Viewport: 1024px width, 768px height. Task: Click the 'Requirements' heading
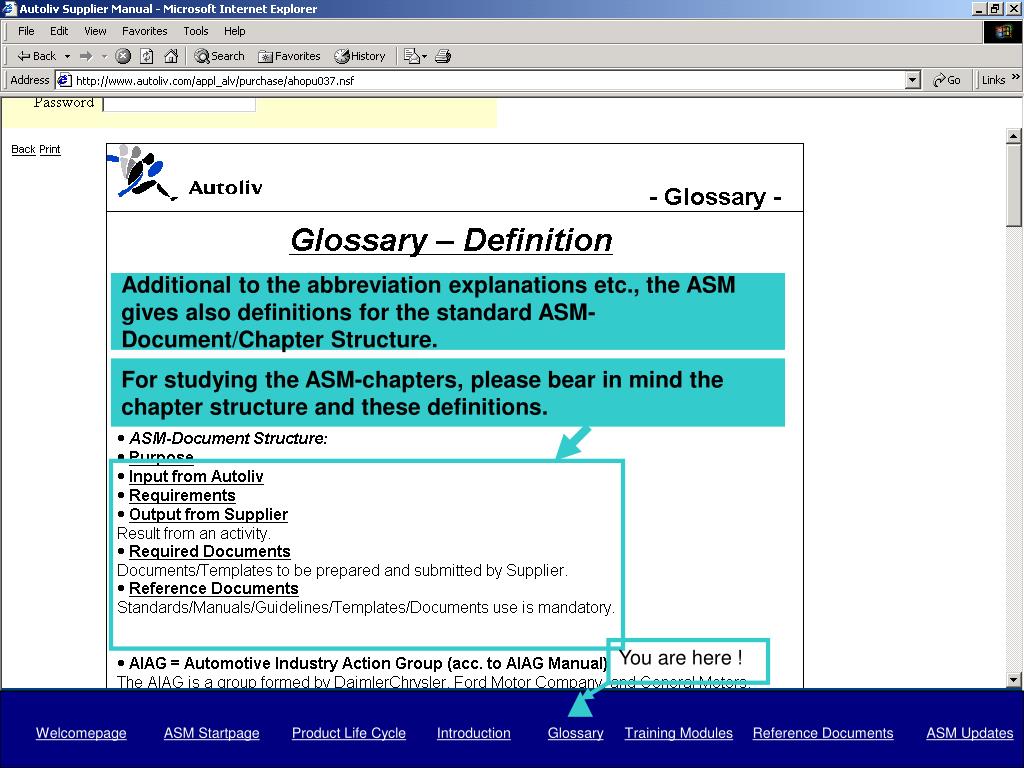coord(182,496)
